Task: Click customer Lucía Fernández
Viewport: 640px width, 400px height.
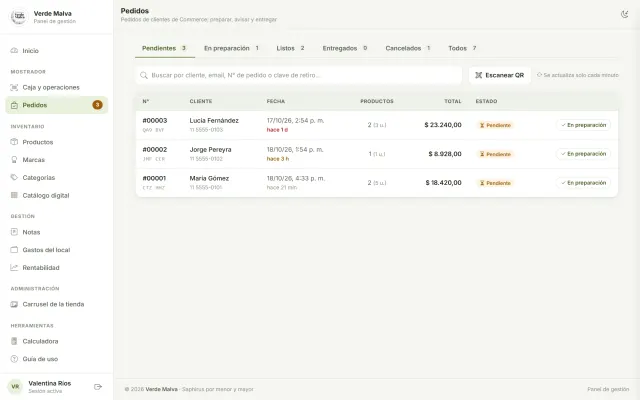Action: click(x=214, y=120)
